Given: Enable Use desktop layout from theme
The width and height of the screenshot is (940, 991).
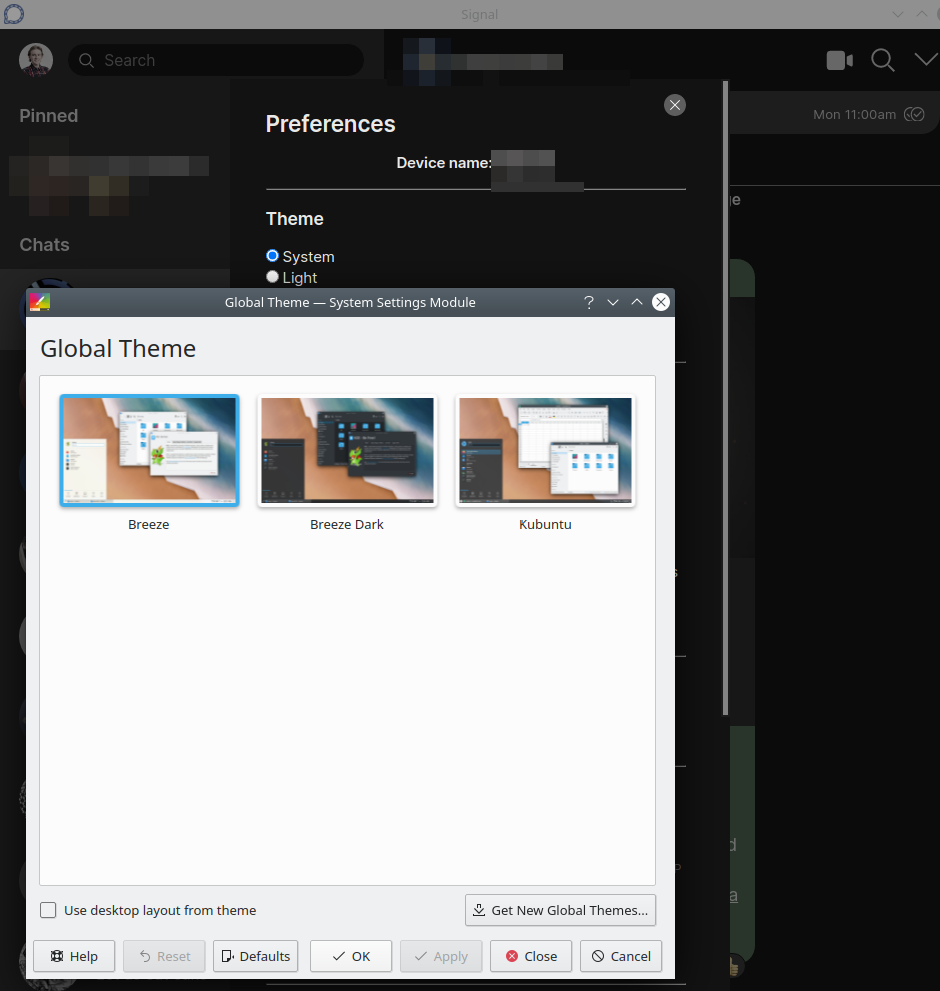Looking at the screenshot, I should [48, 910].
